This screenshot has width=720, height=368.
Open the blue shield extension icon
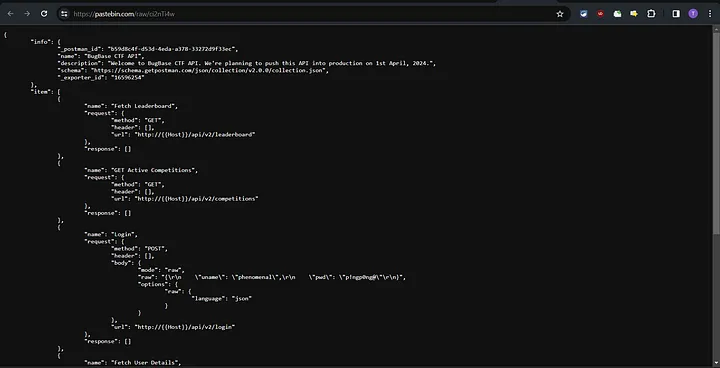click(x=584, y=14)
